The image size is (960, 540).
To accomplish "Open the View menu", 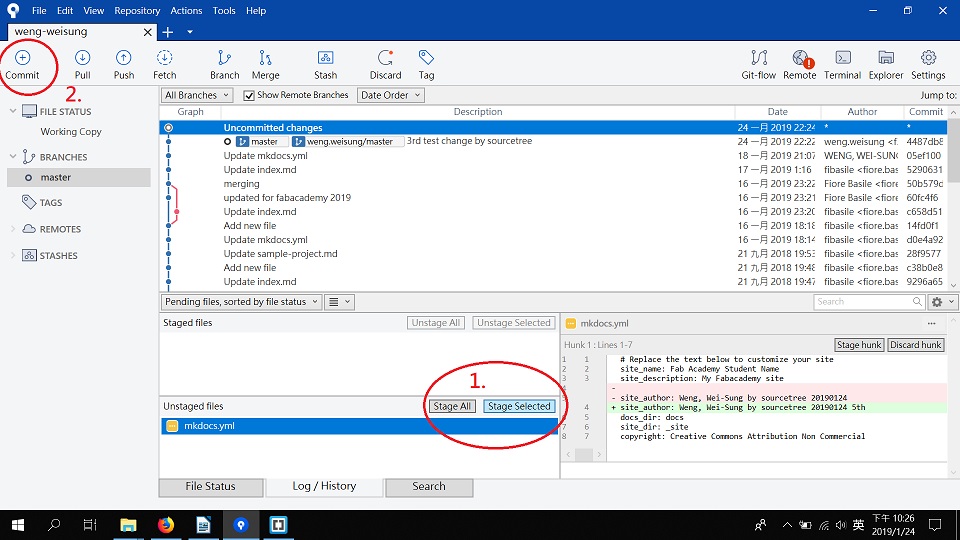I will coord(94,10).
